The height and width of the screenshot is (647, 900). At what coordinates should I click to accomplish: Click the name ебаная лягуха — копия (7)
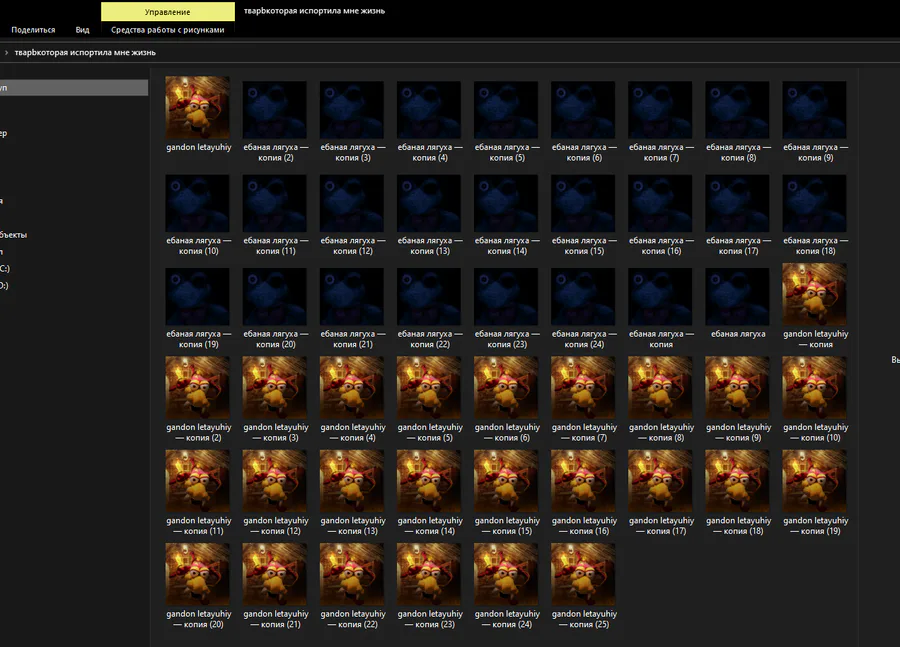(661, 152)
